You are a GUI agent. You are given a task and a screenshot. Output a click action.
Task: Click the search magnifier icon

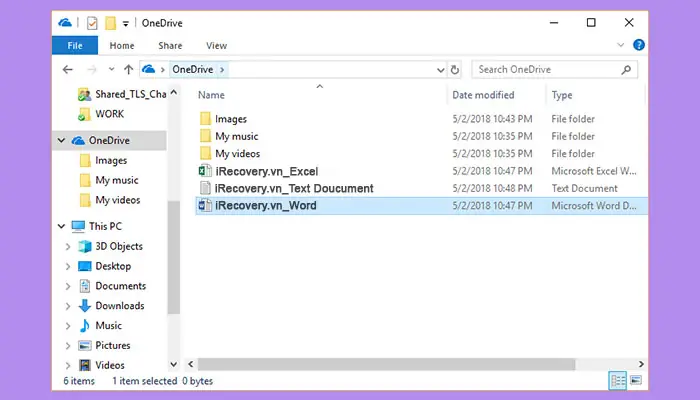pos(626,70)
